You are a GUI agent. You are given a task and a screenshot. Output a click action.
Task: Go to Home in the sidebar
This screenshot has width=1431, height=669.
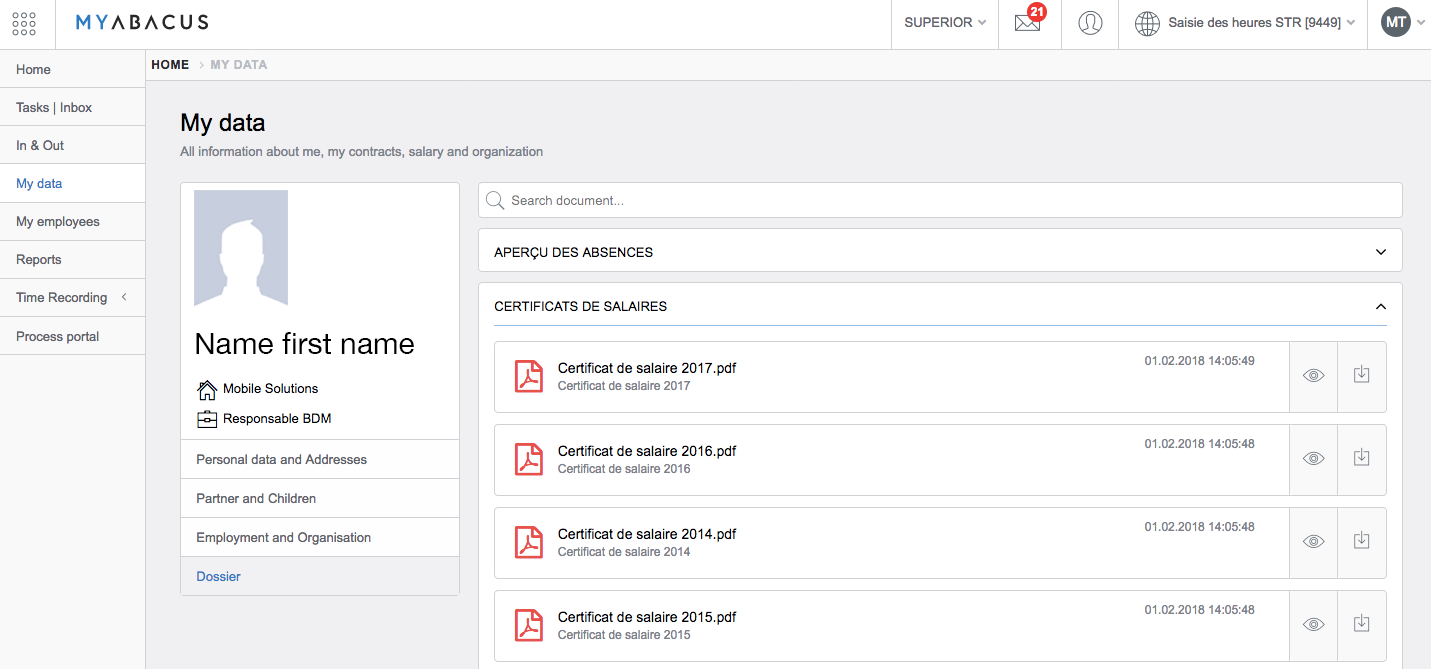(x=72, y=69)
